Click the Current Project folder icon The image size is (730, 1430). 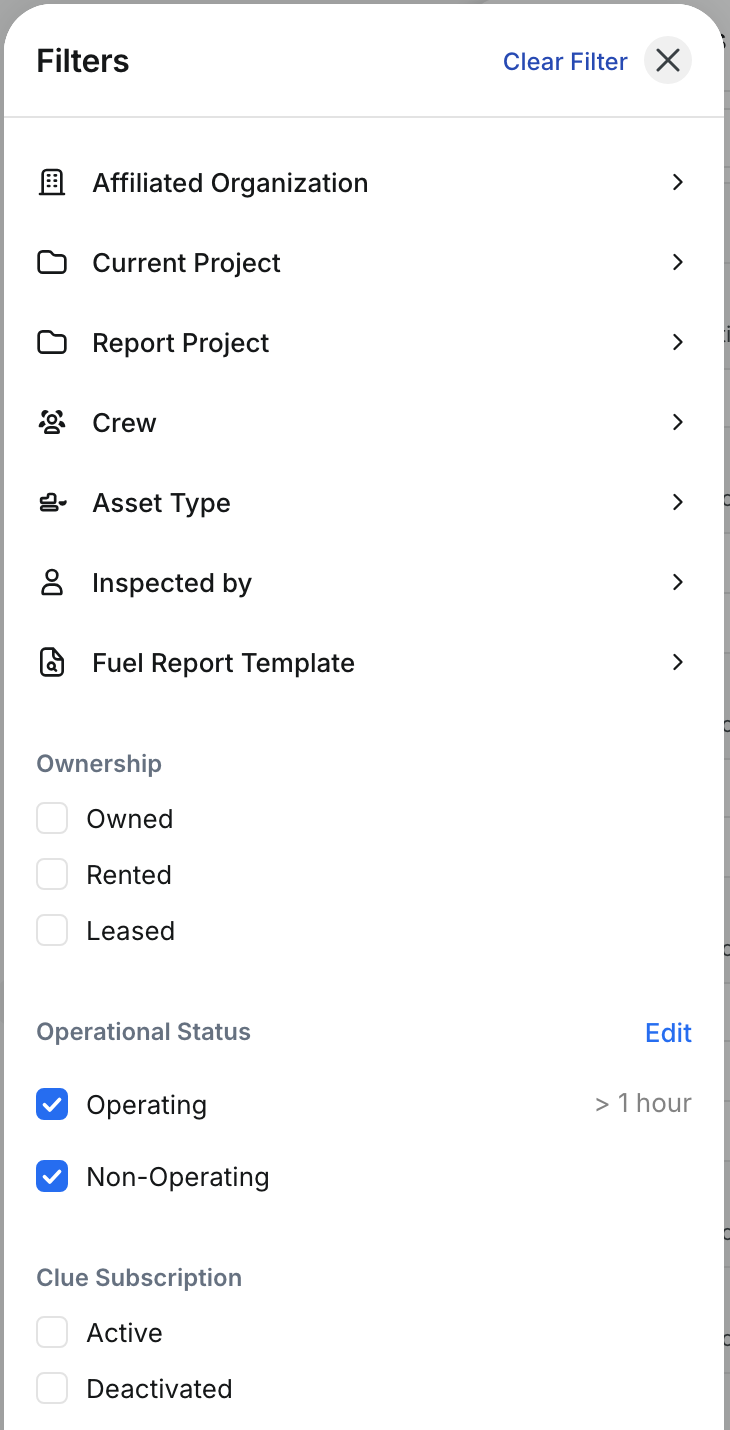tap(52, 263)
